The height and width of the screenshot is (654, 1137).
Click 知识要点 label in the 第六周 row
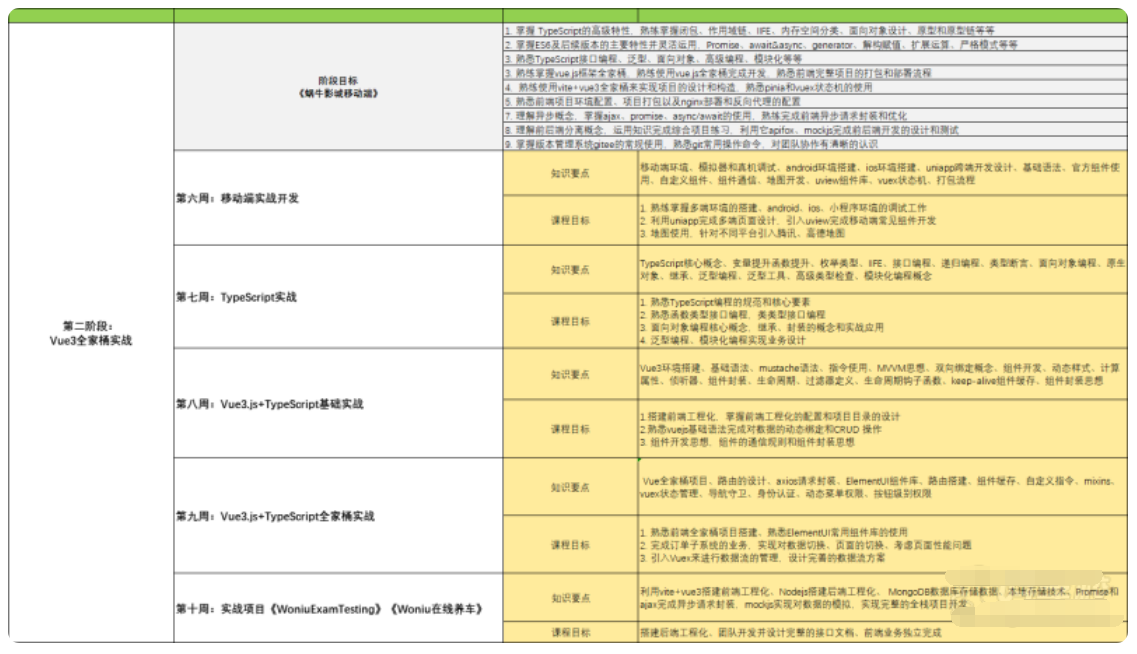tap(570, 173)
